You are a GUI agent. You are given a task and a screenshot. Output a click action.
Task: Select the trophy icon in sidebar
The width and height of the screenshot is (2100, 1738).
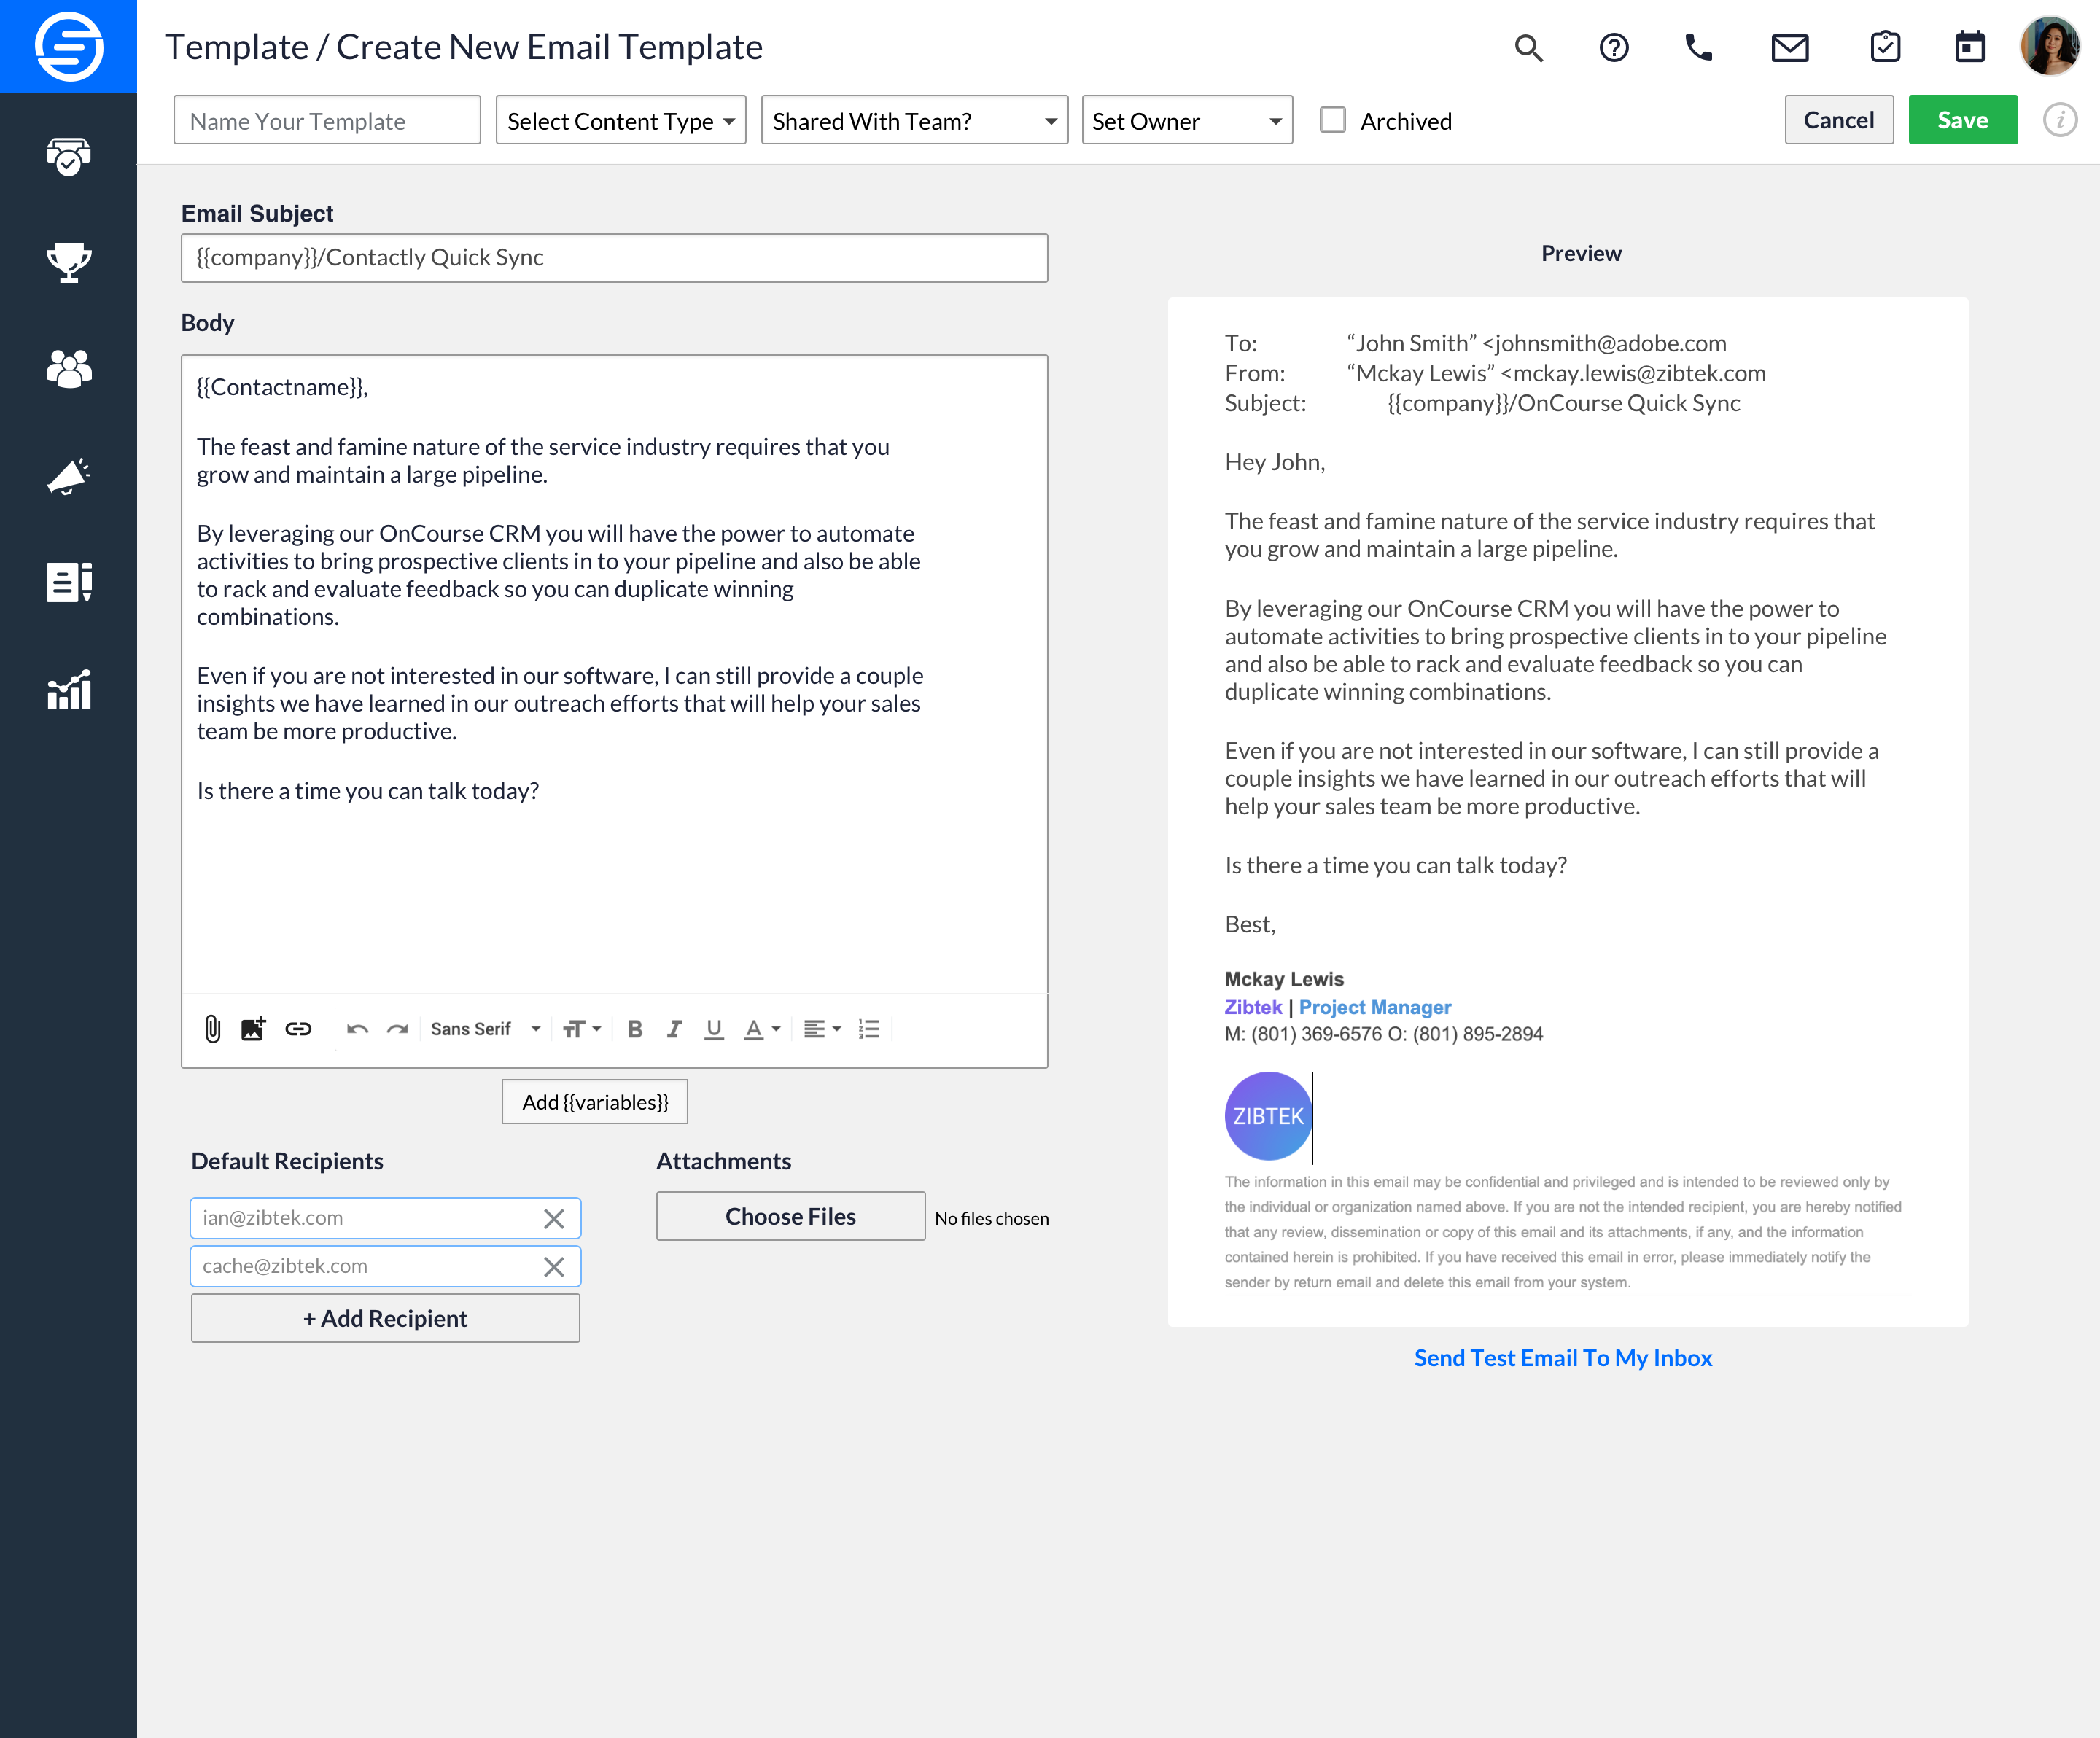67,264
